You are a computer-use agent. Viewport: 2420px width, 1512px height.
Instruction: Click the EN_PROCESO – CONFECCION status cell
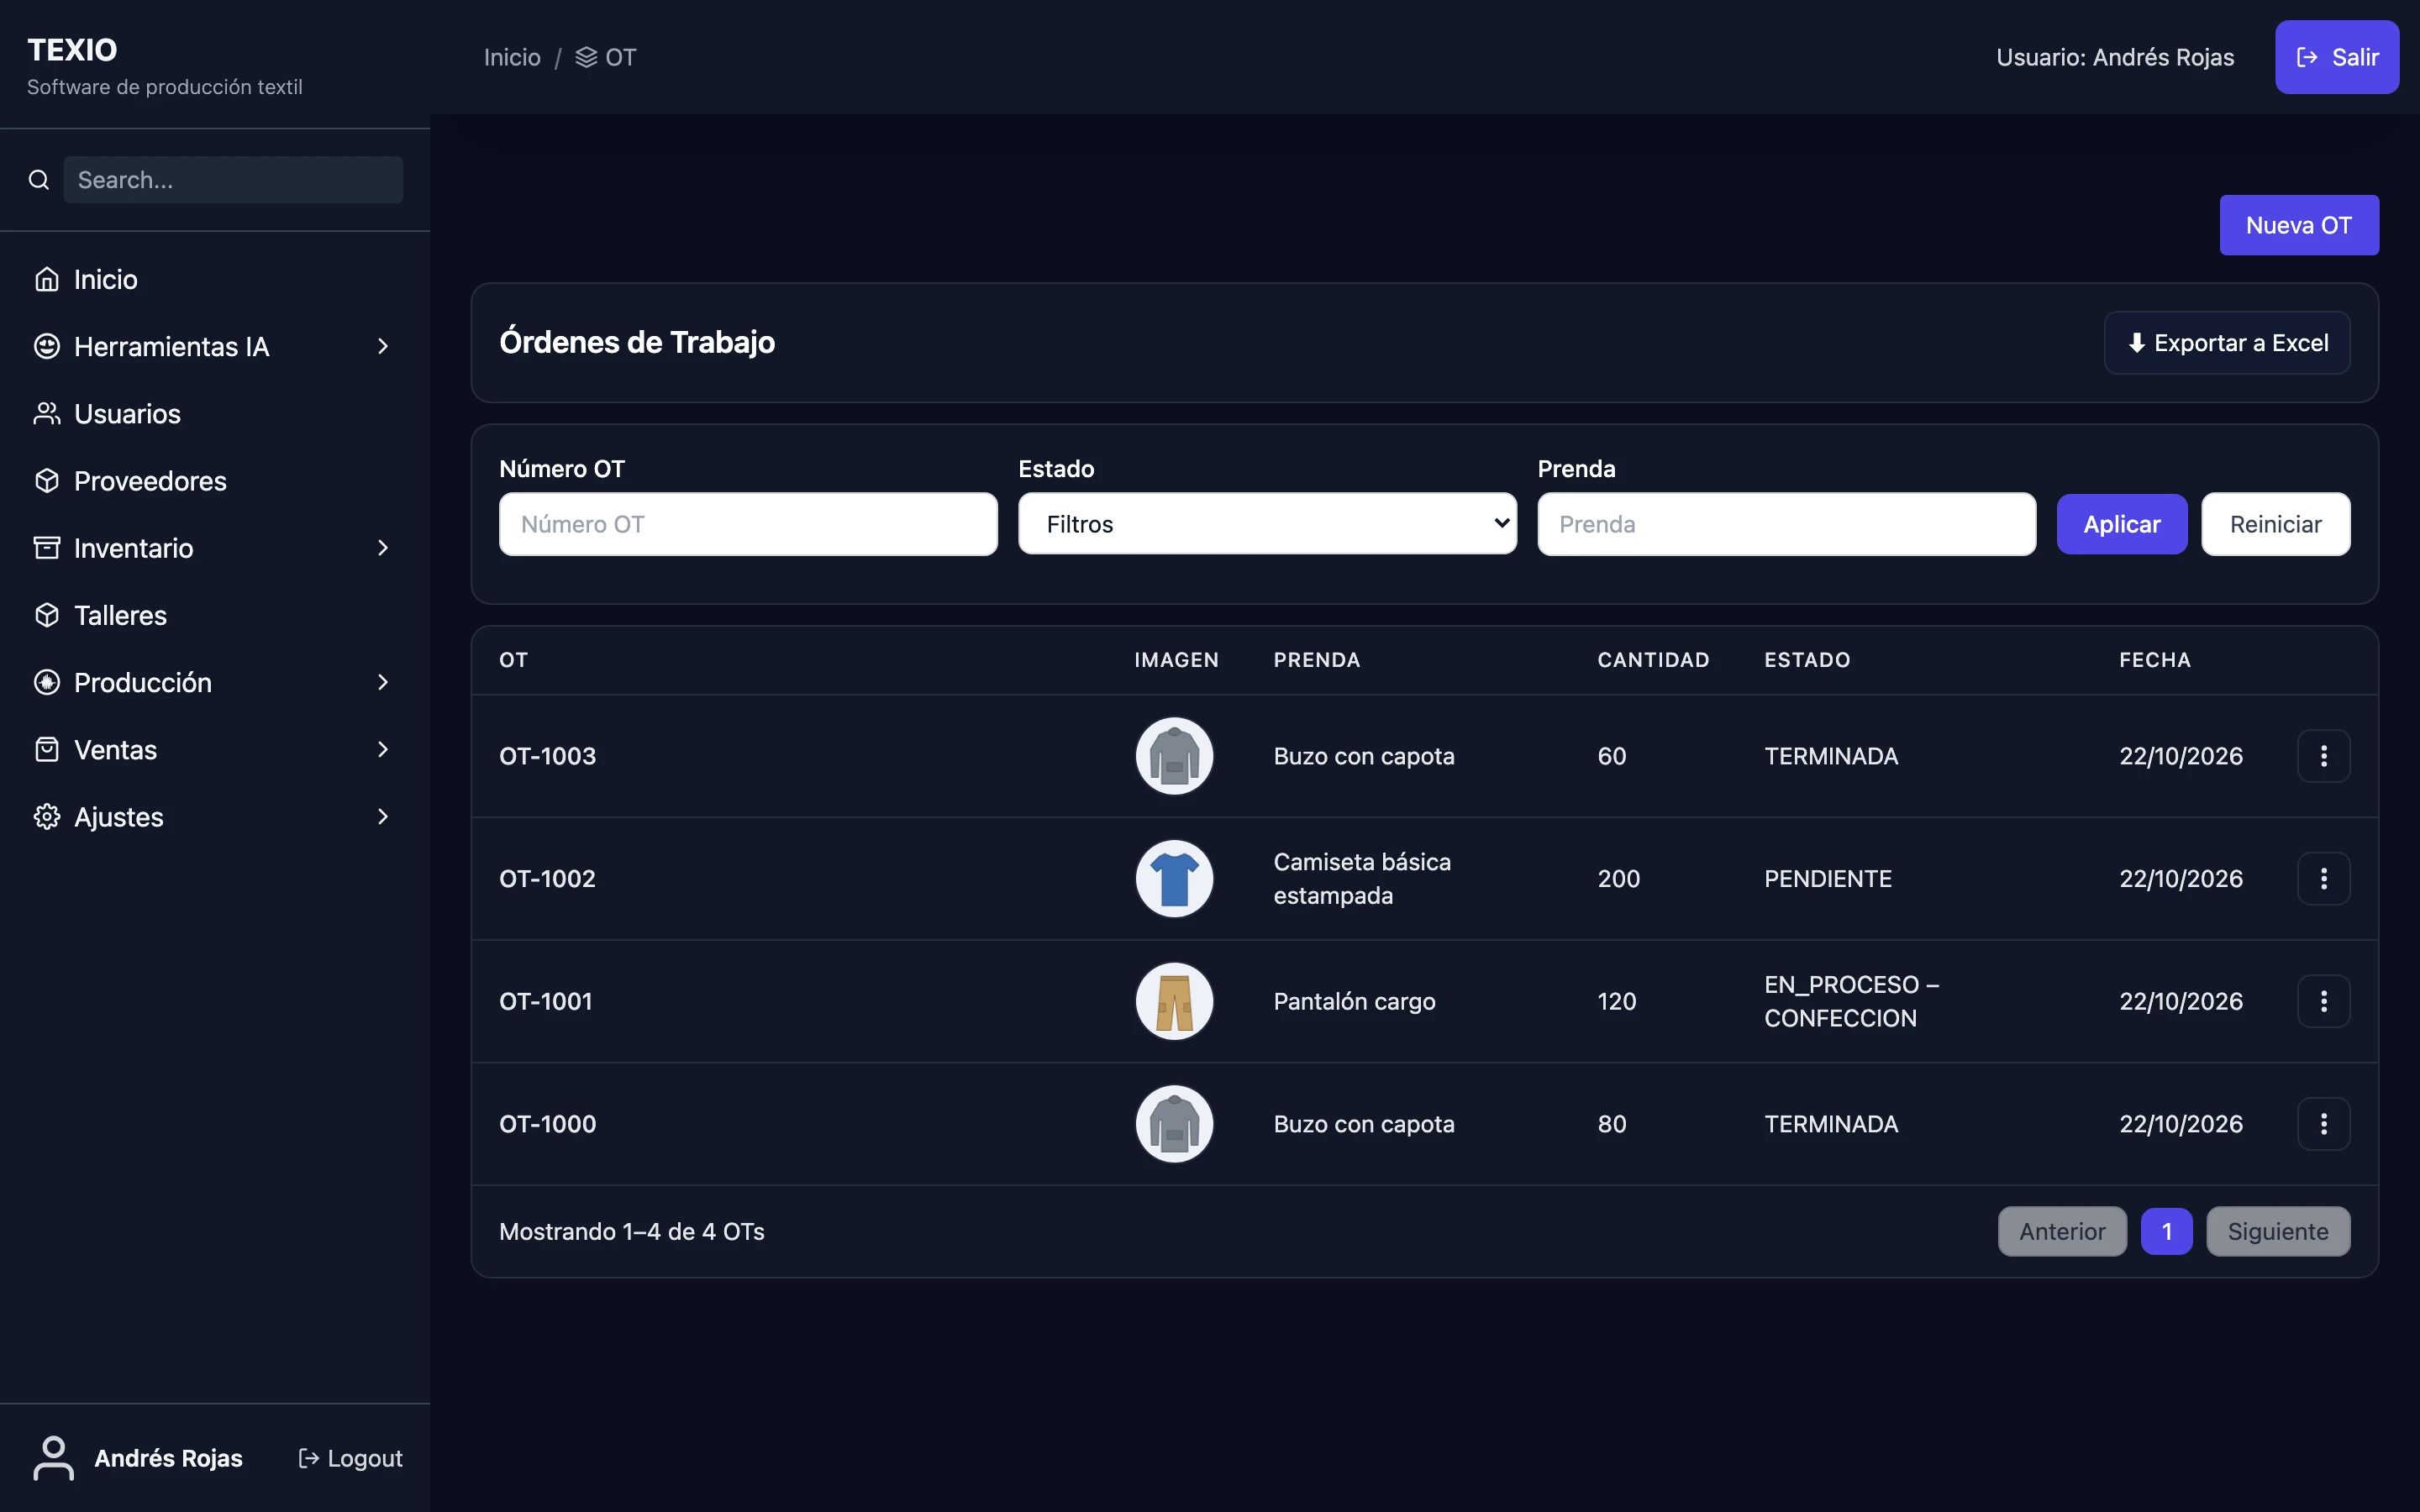pos(1851,1001)
